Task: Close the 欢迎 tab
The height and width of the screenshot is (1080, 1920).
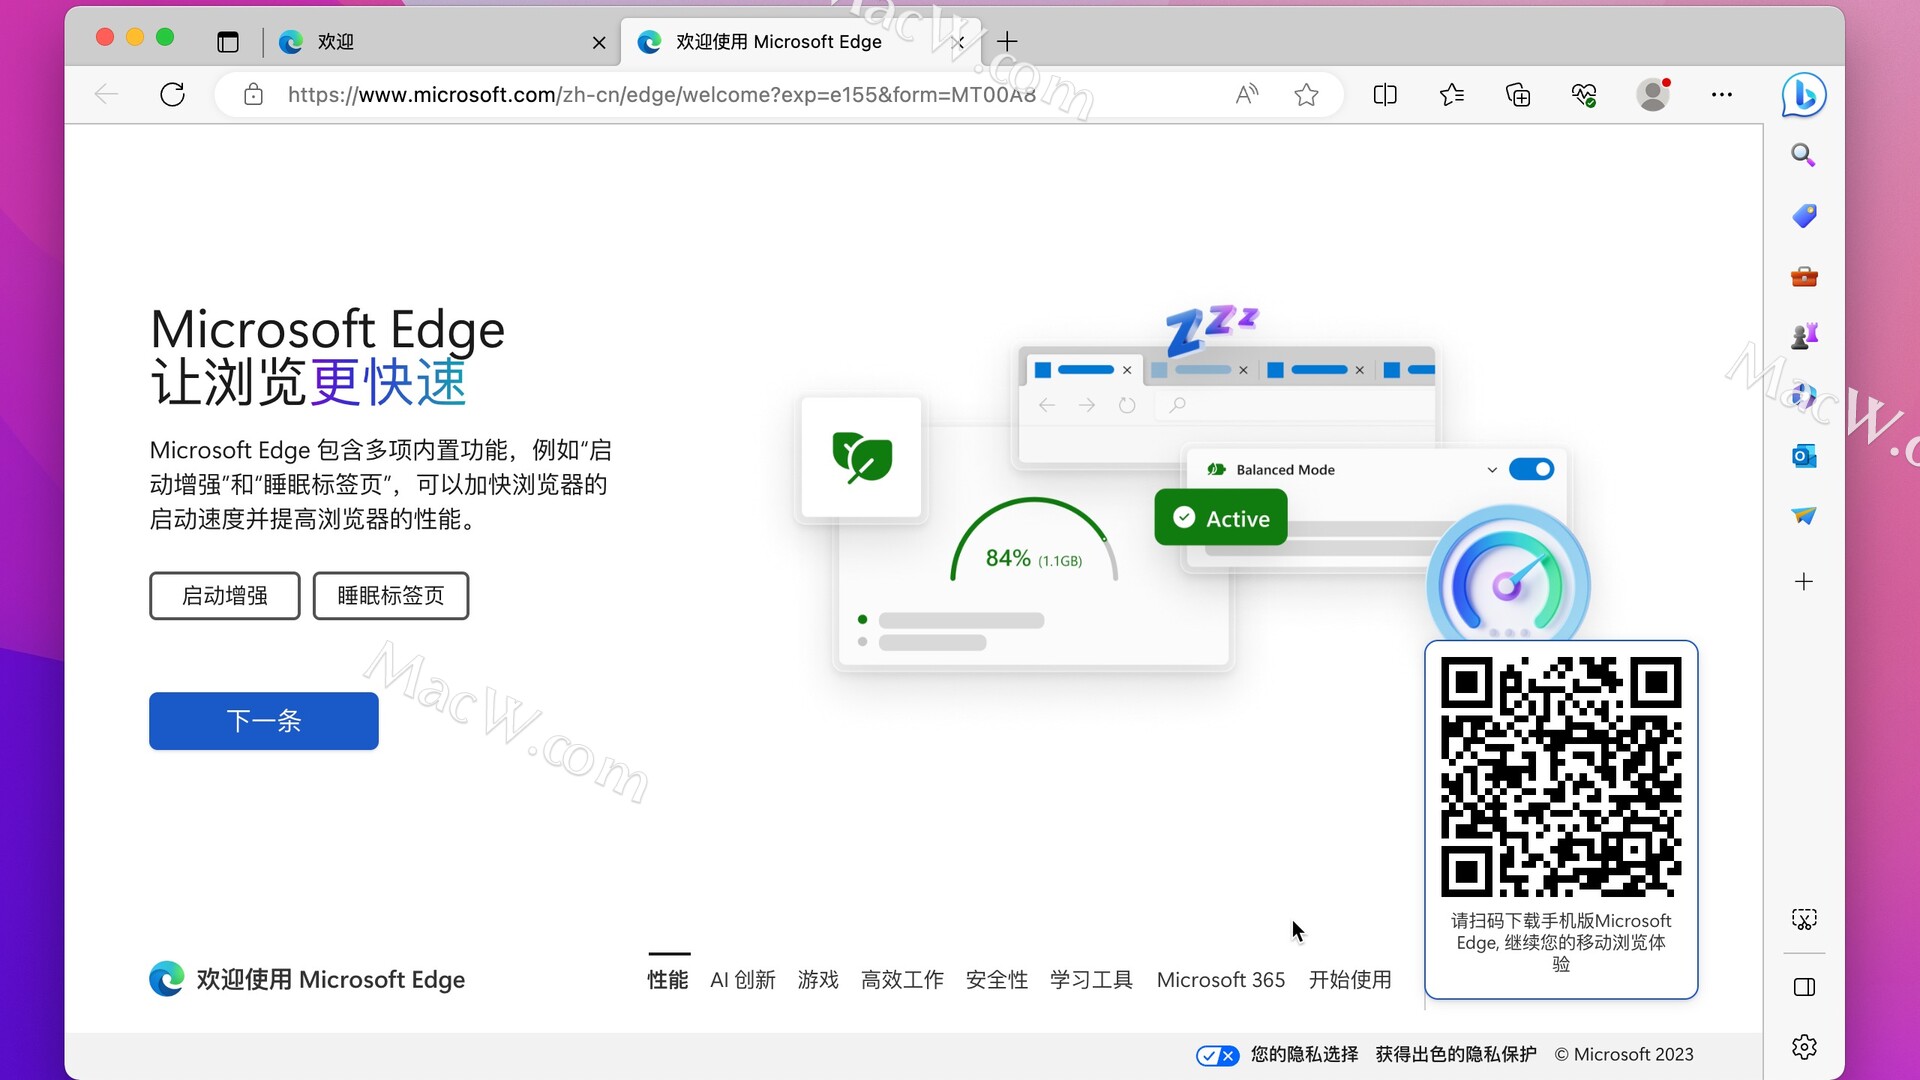Action: point(599,42)
